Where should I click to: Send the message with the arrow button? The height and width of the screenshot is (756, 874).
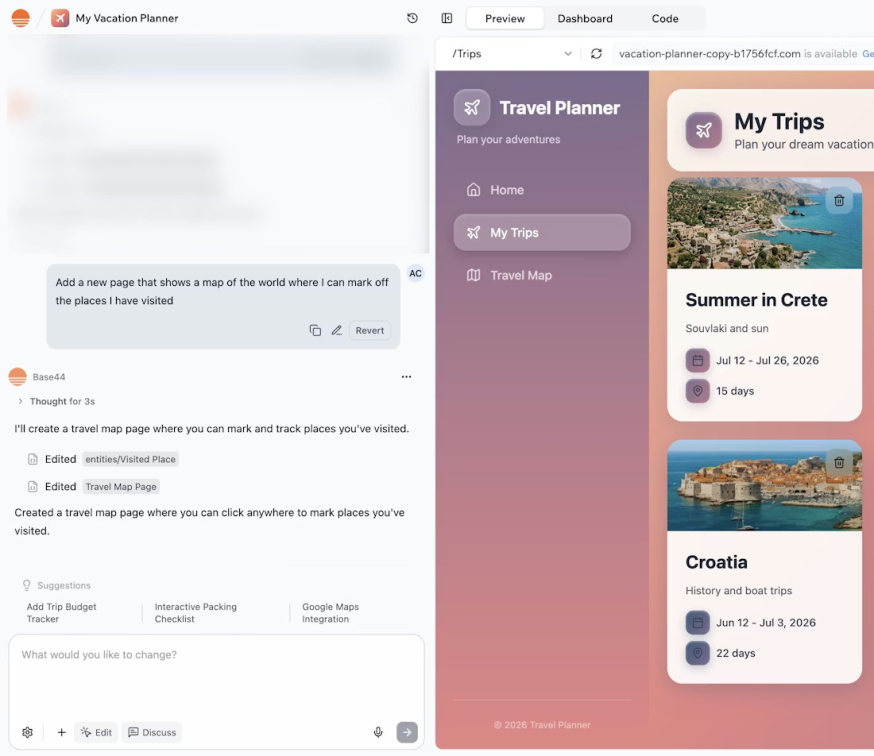click(407, 732)
